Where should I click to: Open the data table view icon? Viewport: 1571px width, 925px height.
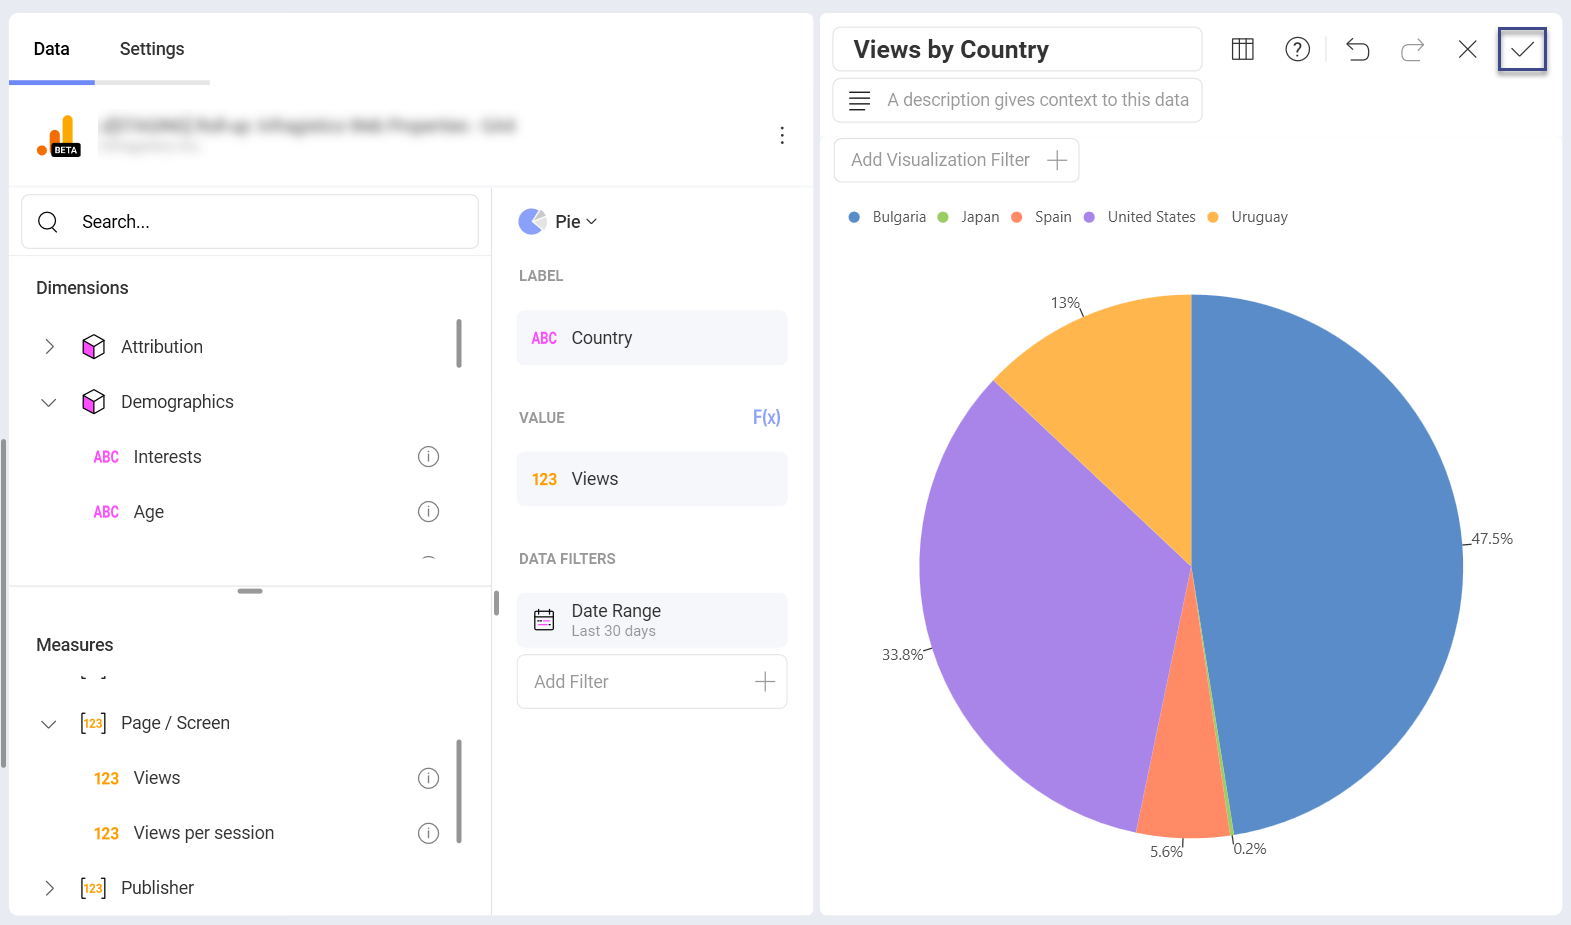pyautogui.click(x=1242, y=49)
